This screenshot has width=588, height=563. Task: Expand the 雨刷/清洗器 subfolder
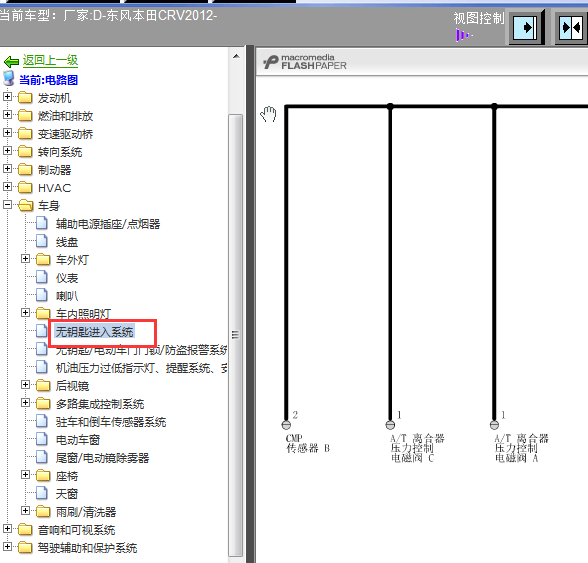click(x=25, y=511)
